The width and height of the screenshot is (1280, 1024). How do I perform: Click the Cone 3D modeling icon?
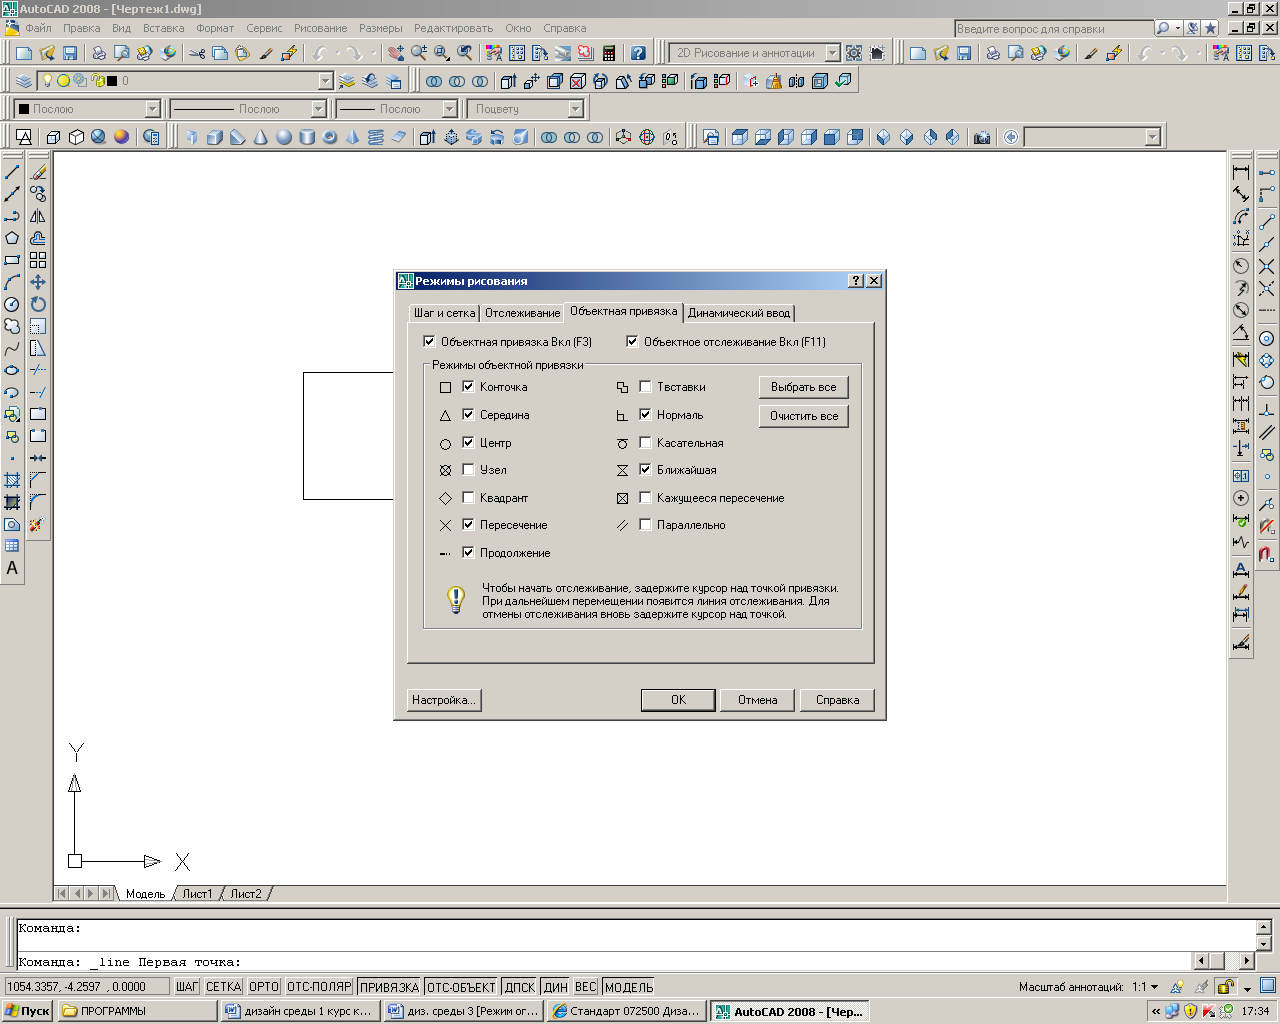(260, 137)
